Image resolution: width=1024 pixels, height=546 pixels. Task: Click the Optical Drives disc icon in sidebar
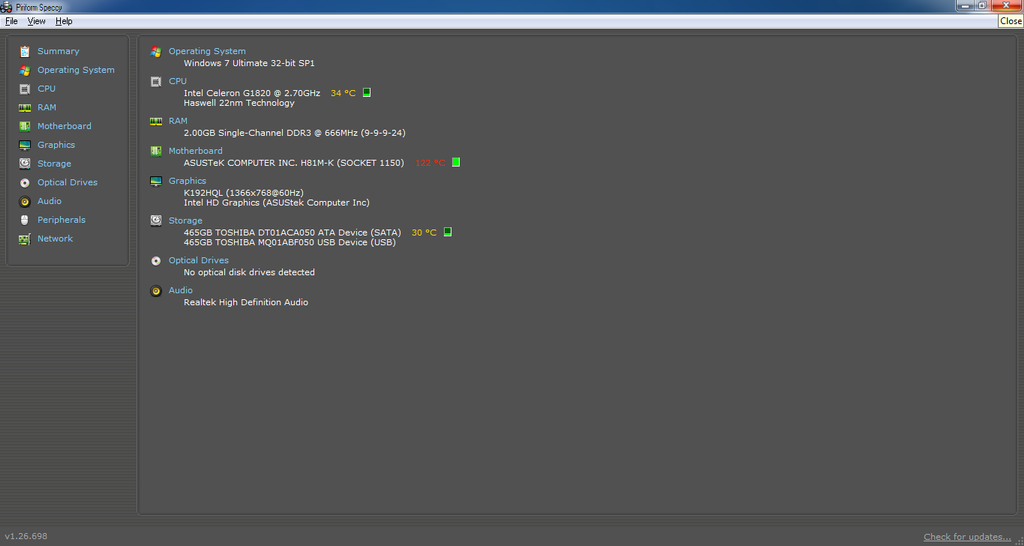click(25, 183)
